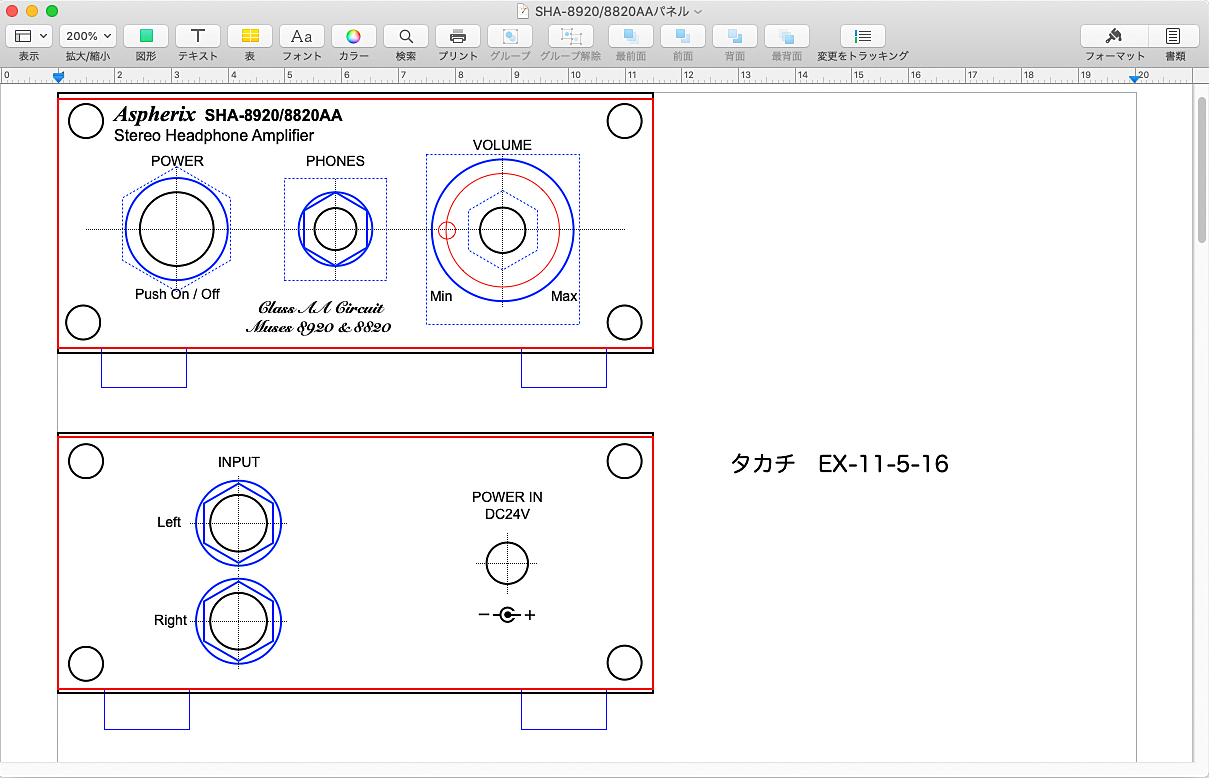Select Stereo Headphone Amplifier text
The height and width of the screenshot is (778, 1209).
(x=214, y=136)
